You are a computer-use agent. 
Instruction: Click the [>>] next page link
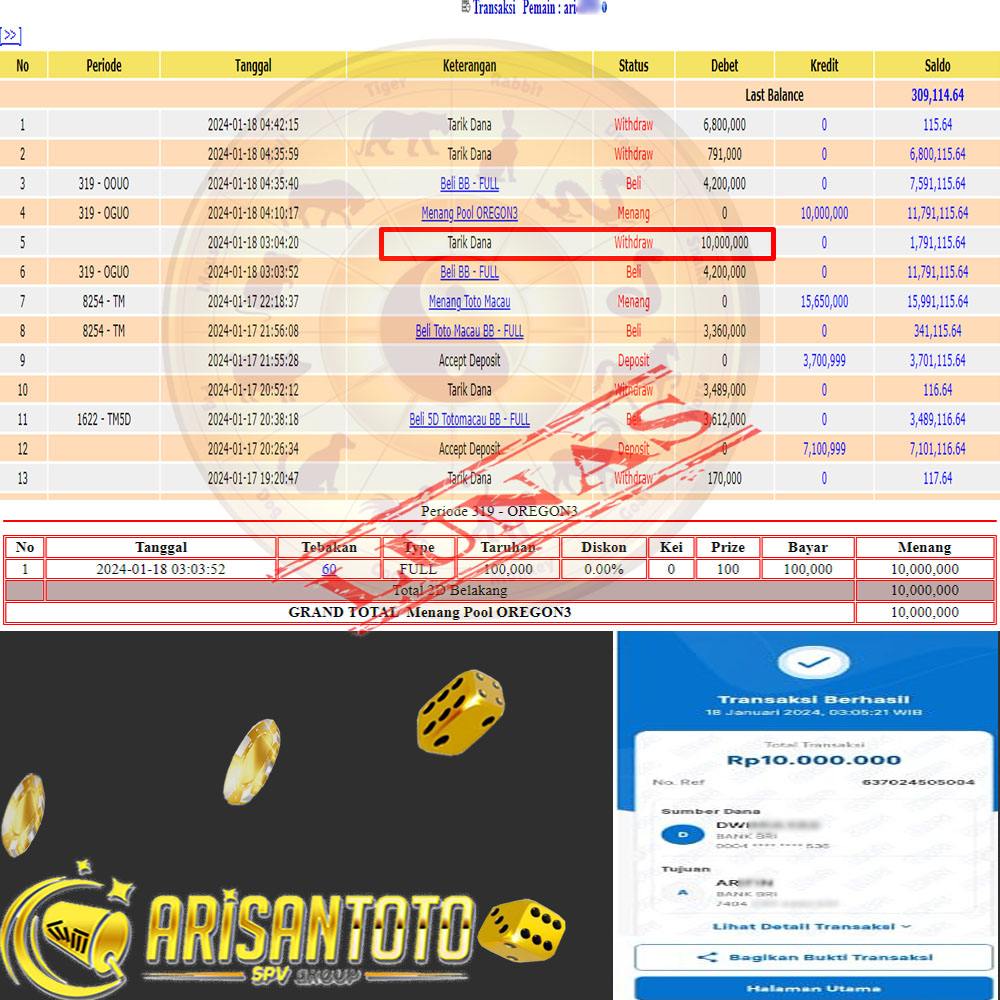click(x=10, y=36)
